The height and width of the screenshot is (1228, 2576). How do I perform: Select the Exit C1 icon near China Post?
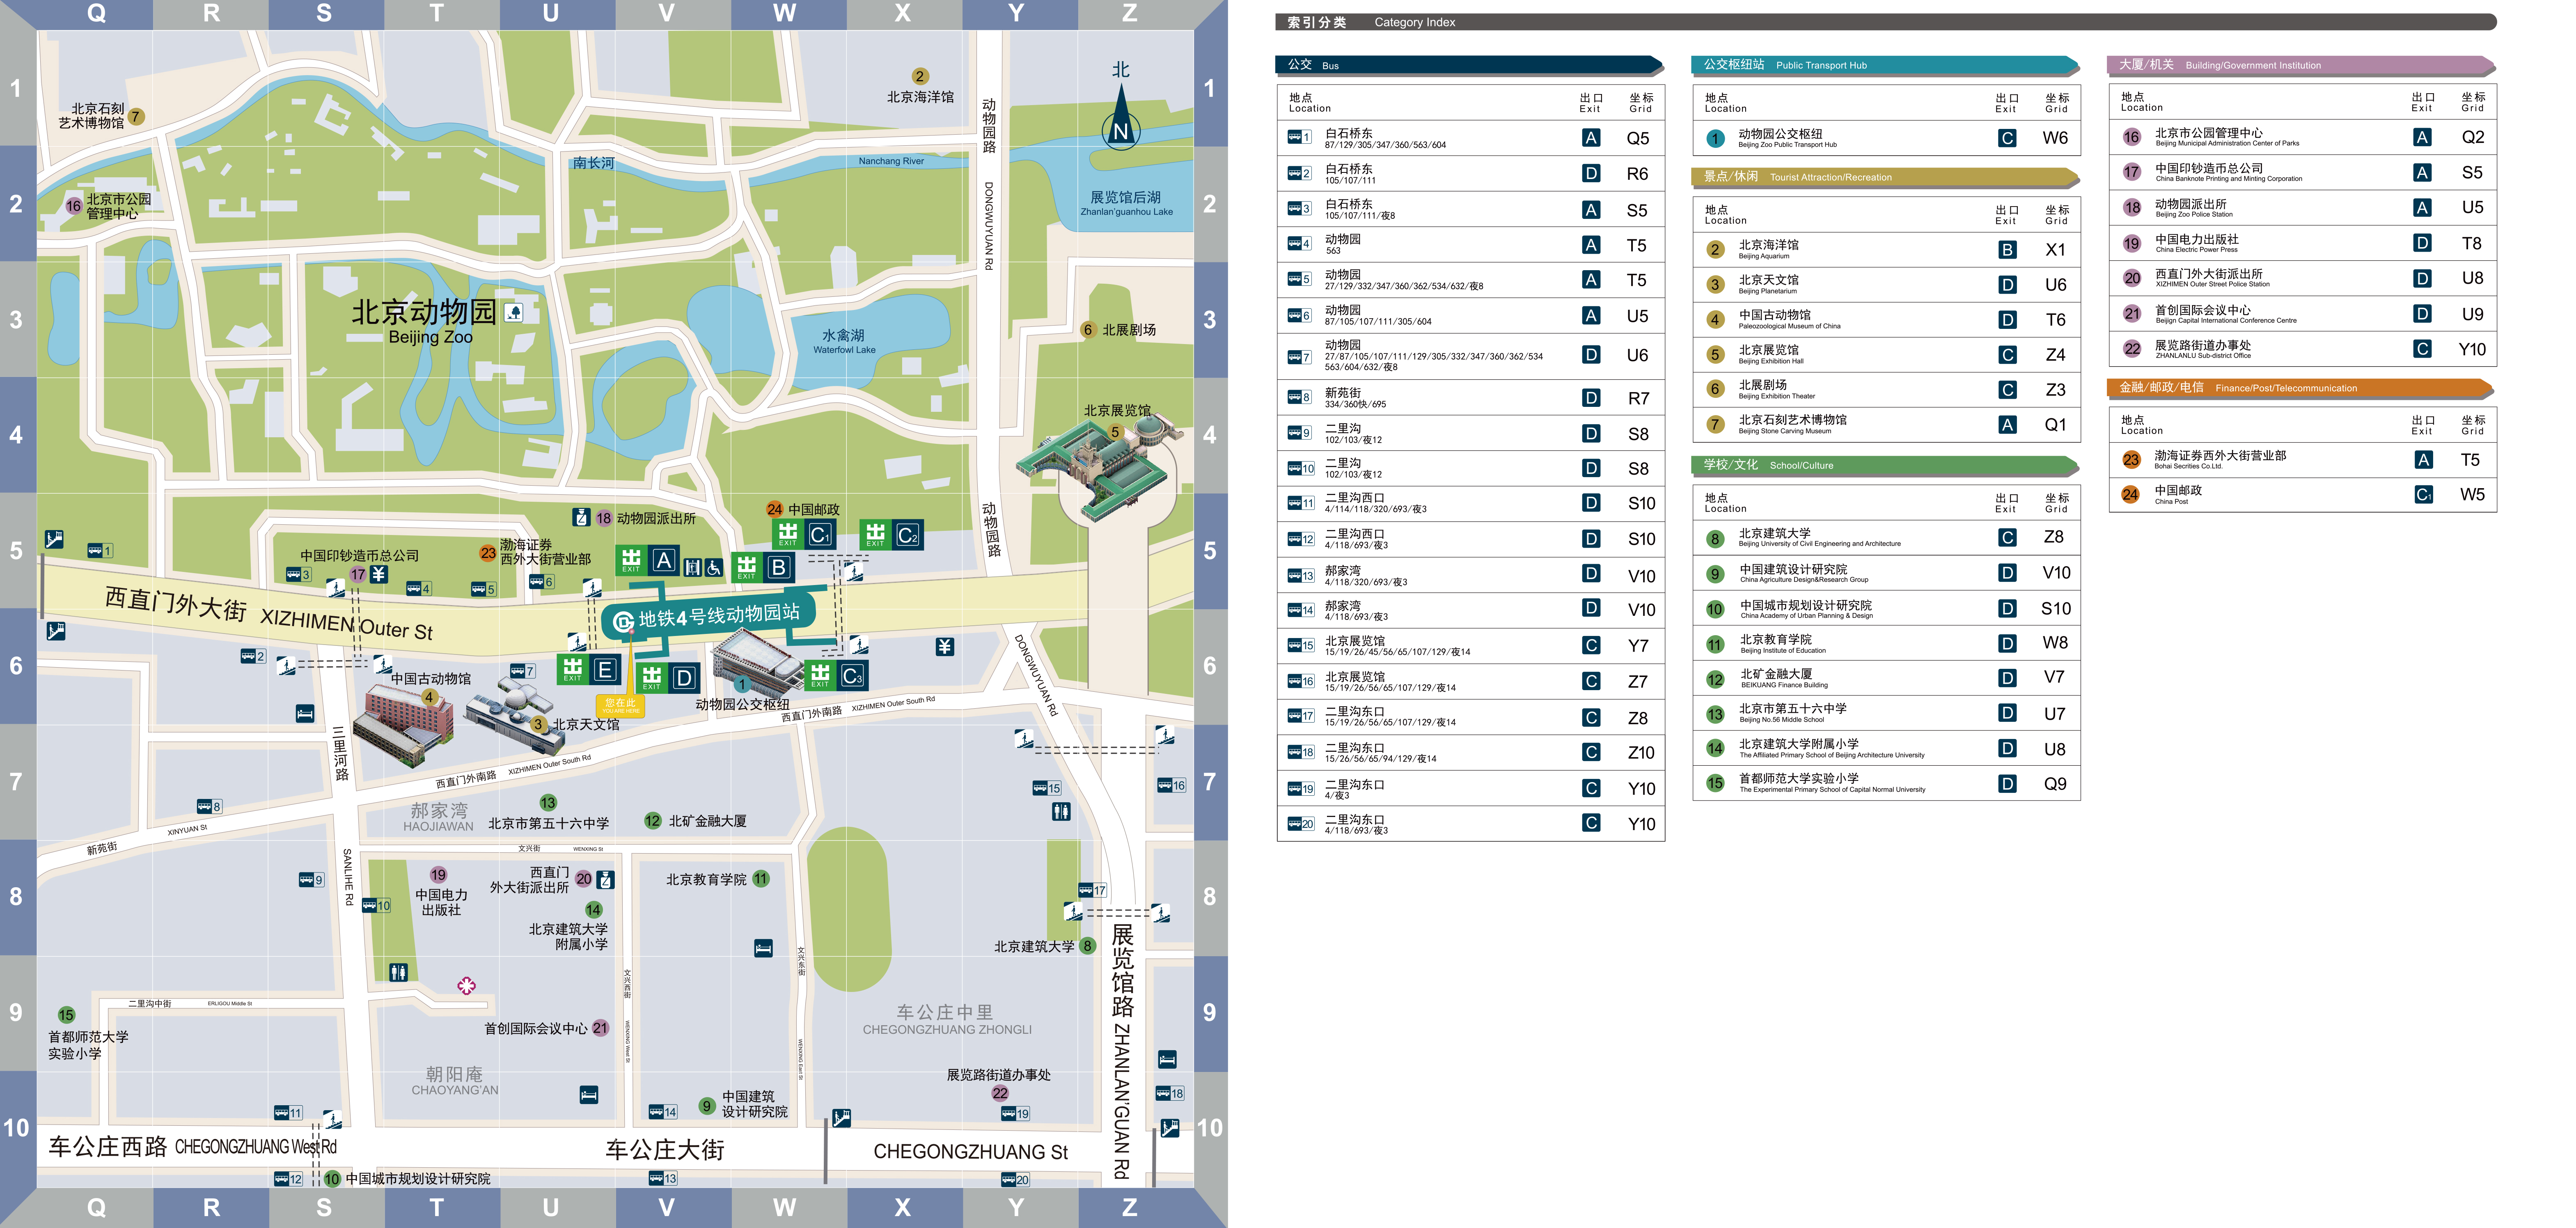point(804,535)
